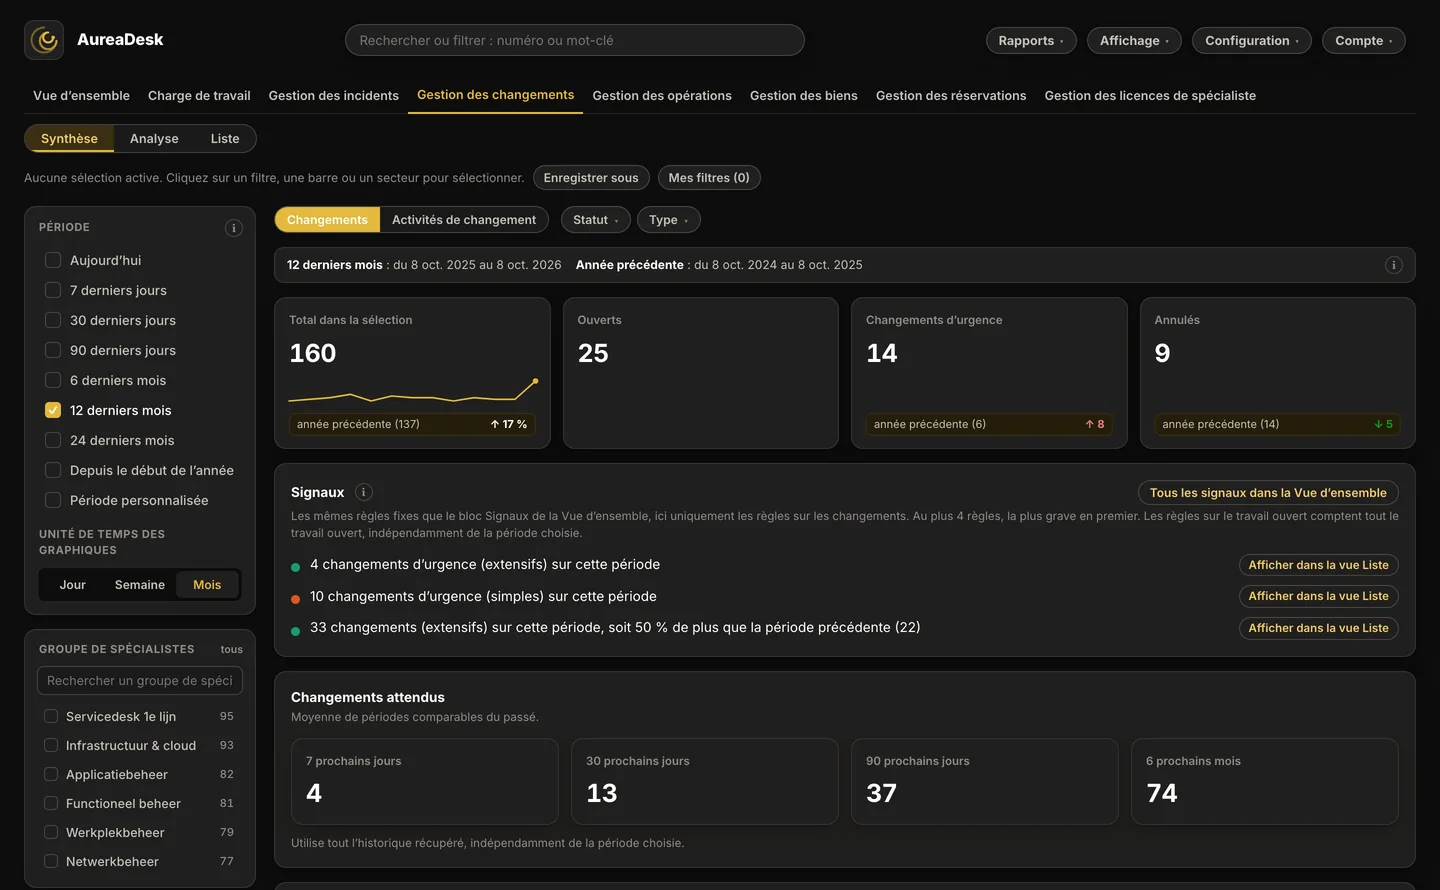Switch to the Analyse view
1440x890 pixels.
(x=154, y=139)
